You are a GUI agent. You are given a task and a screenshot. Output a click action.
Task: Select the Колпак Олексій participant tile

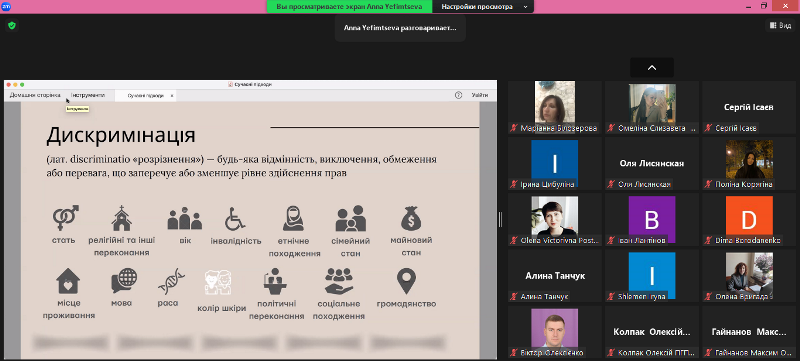pos(652,332)
